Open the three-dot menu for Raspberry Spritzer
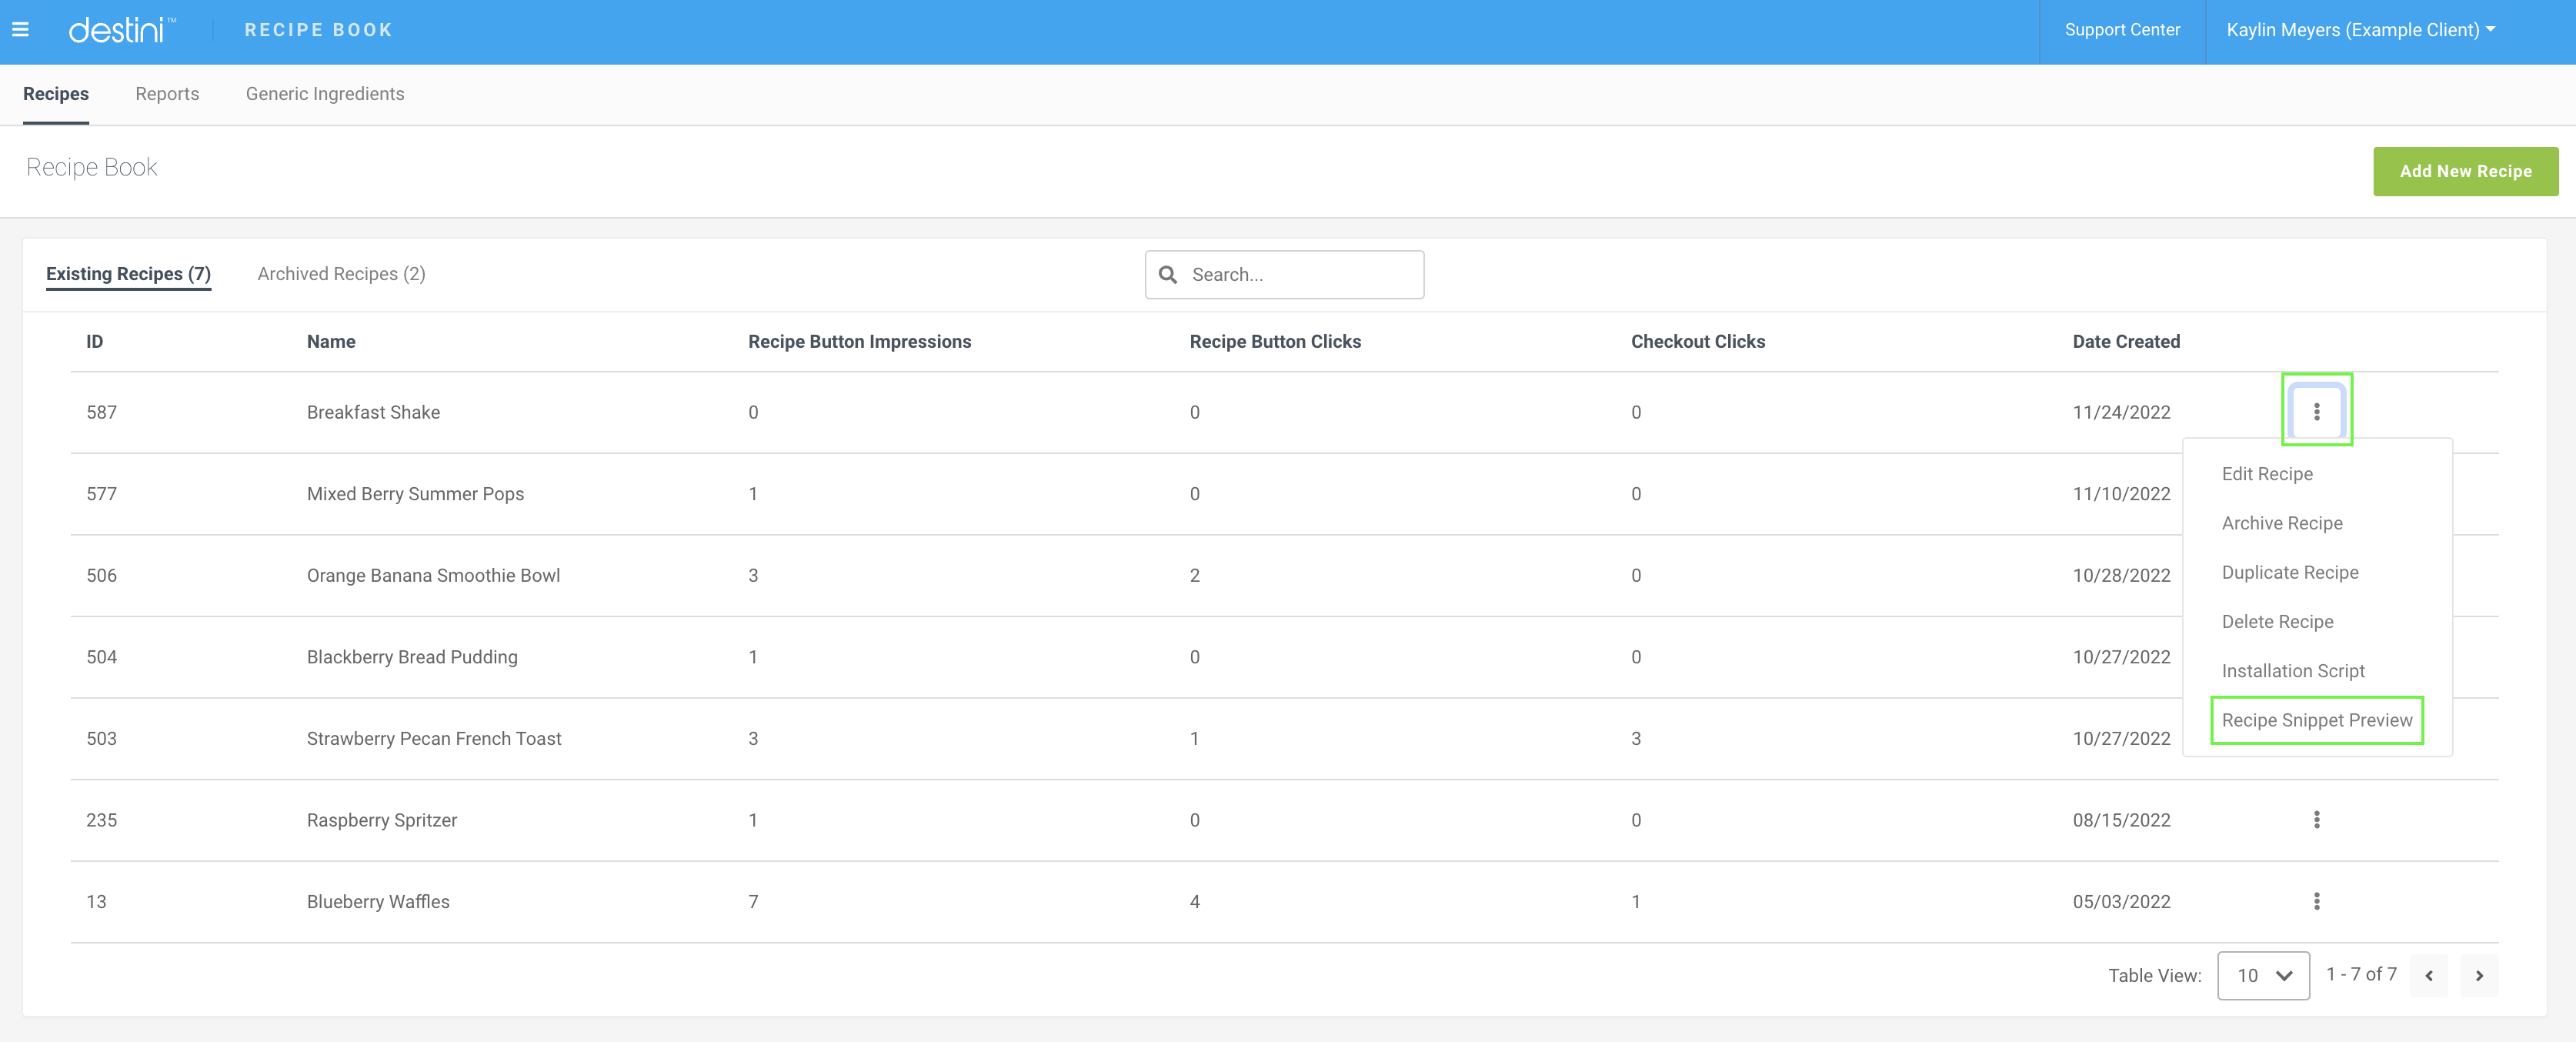The height and width of the screenshot is (1042, 2576). [2318, 819]
